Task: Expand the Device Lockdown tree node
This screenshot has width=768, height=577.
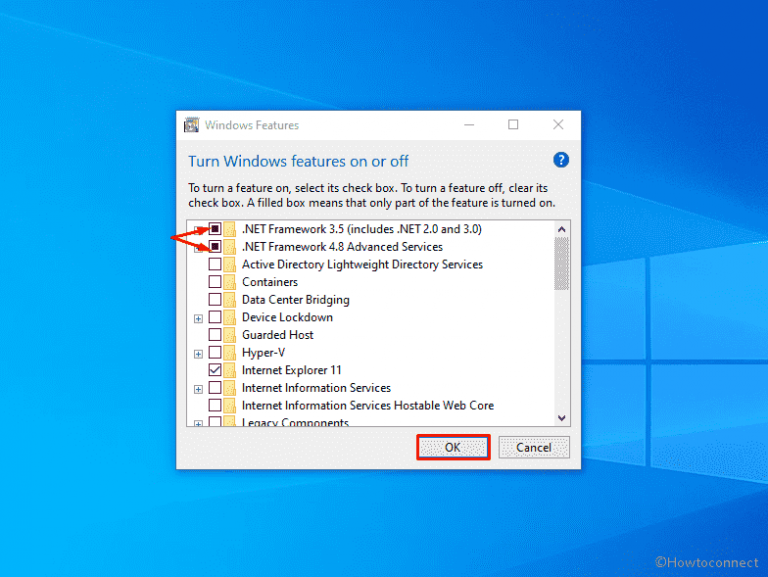Action: [198, 319]
